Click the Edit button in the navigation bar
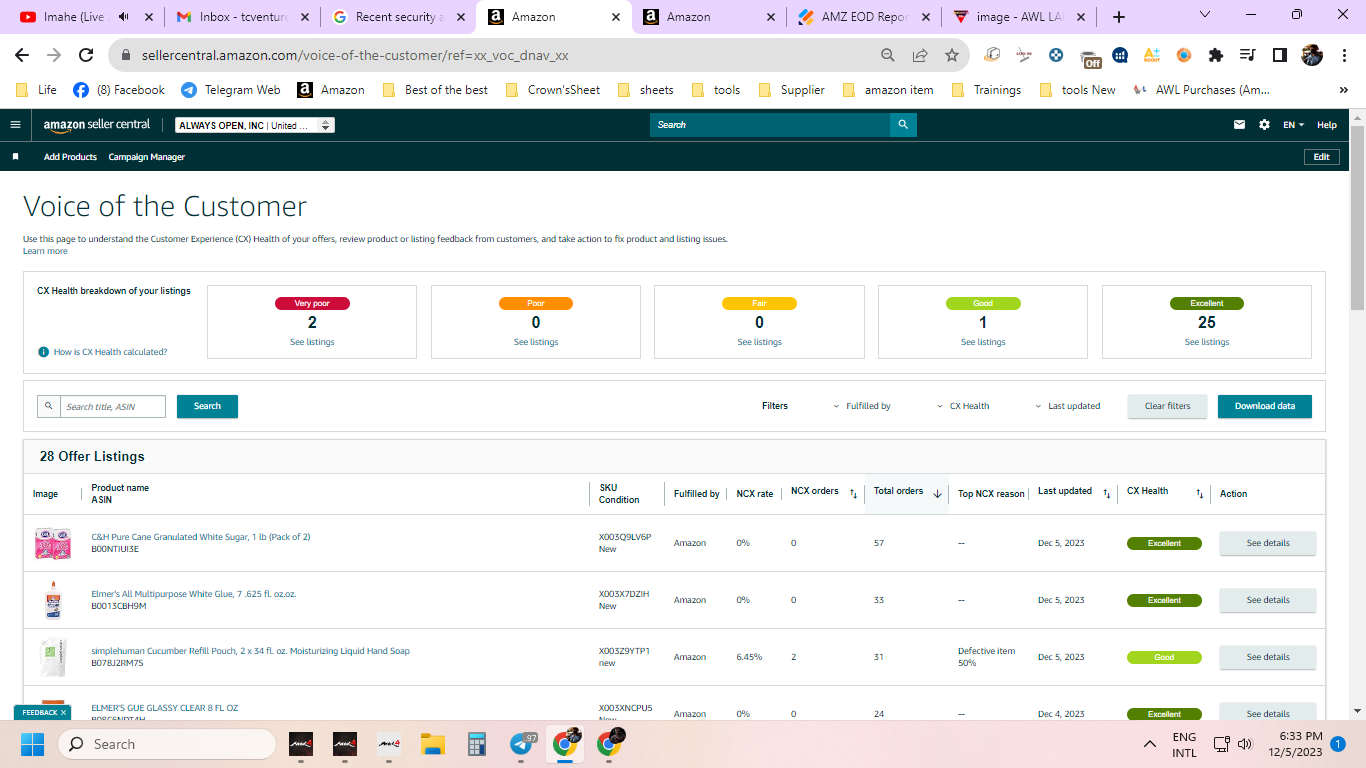This screenshot has height=768, width=1366. [1322, 157]
